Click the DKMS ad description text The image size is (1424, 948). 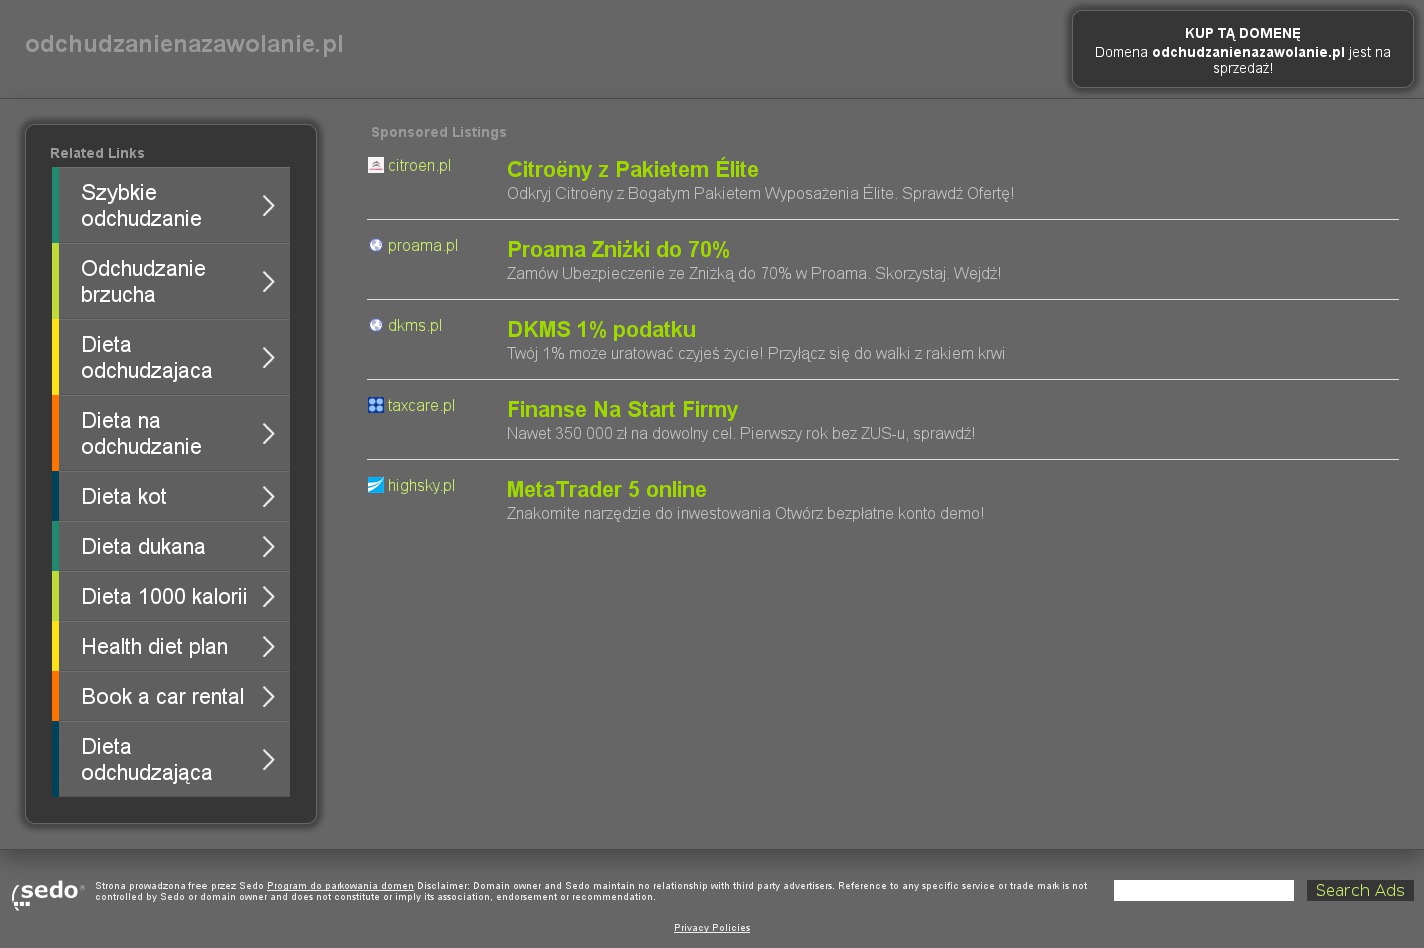[756, 353]
